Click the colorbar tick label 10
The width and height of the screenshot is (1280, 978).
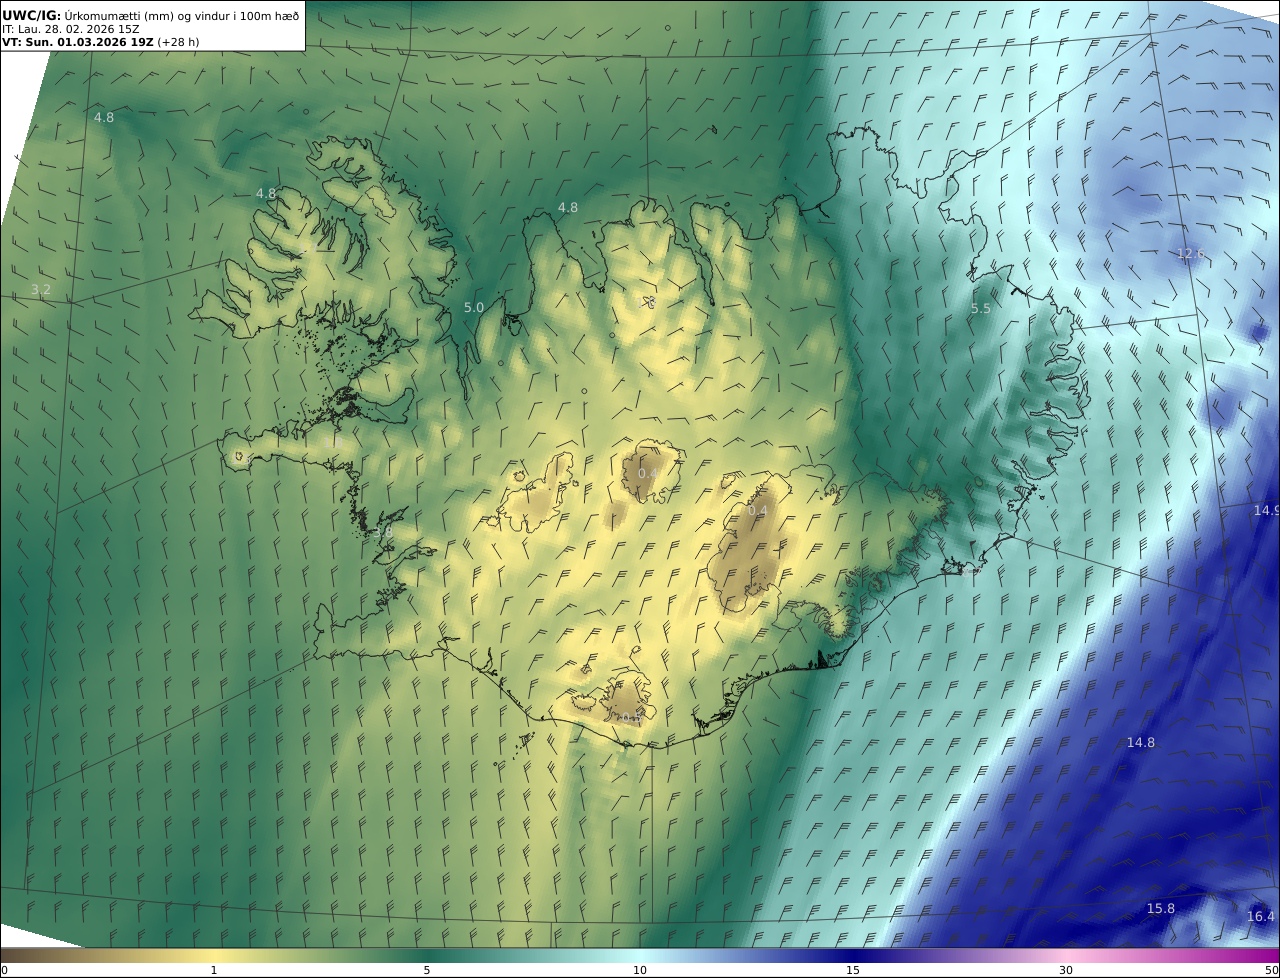640,970
